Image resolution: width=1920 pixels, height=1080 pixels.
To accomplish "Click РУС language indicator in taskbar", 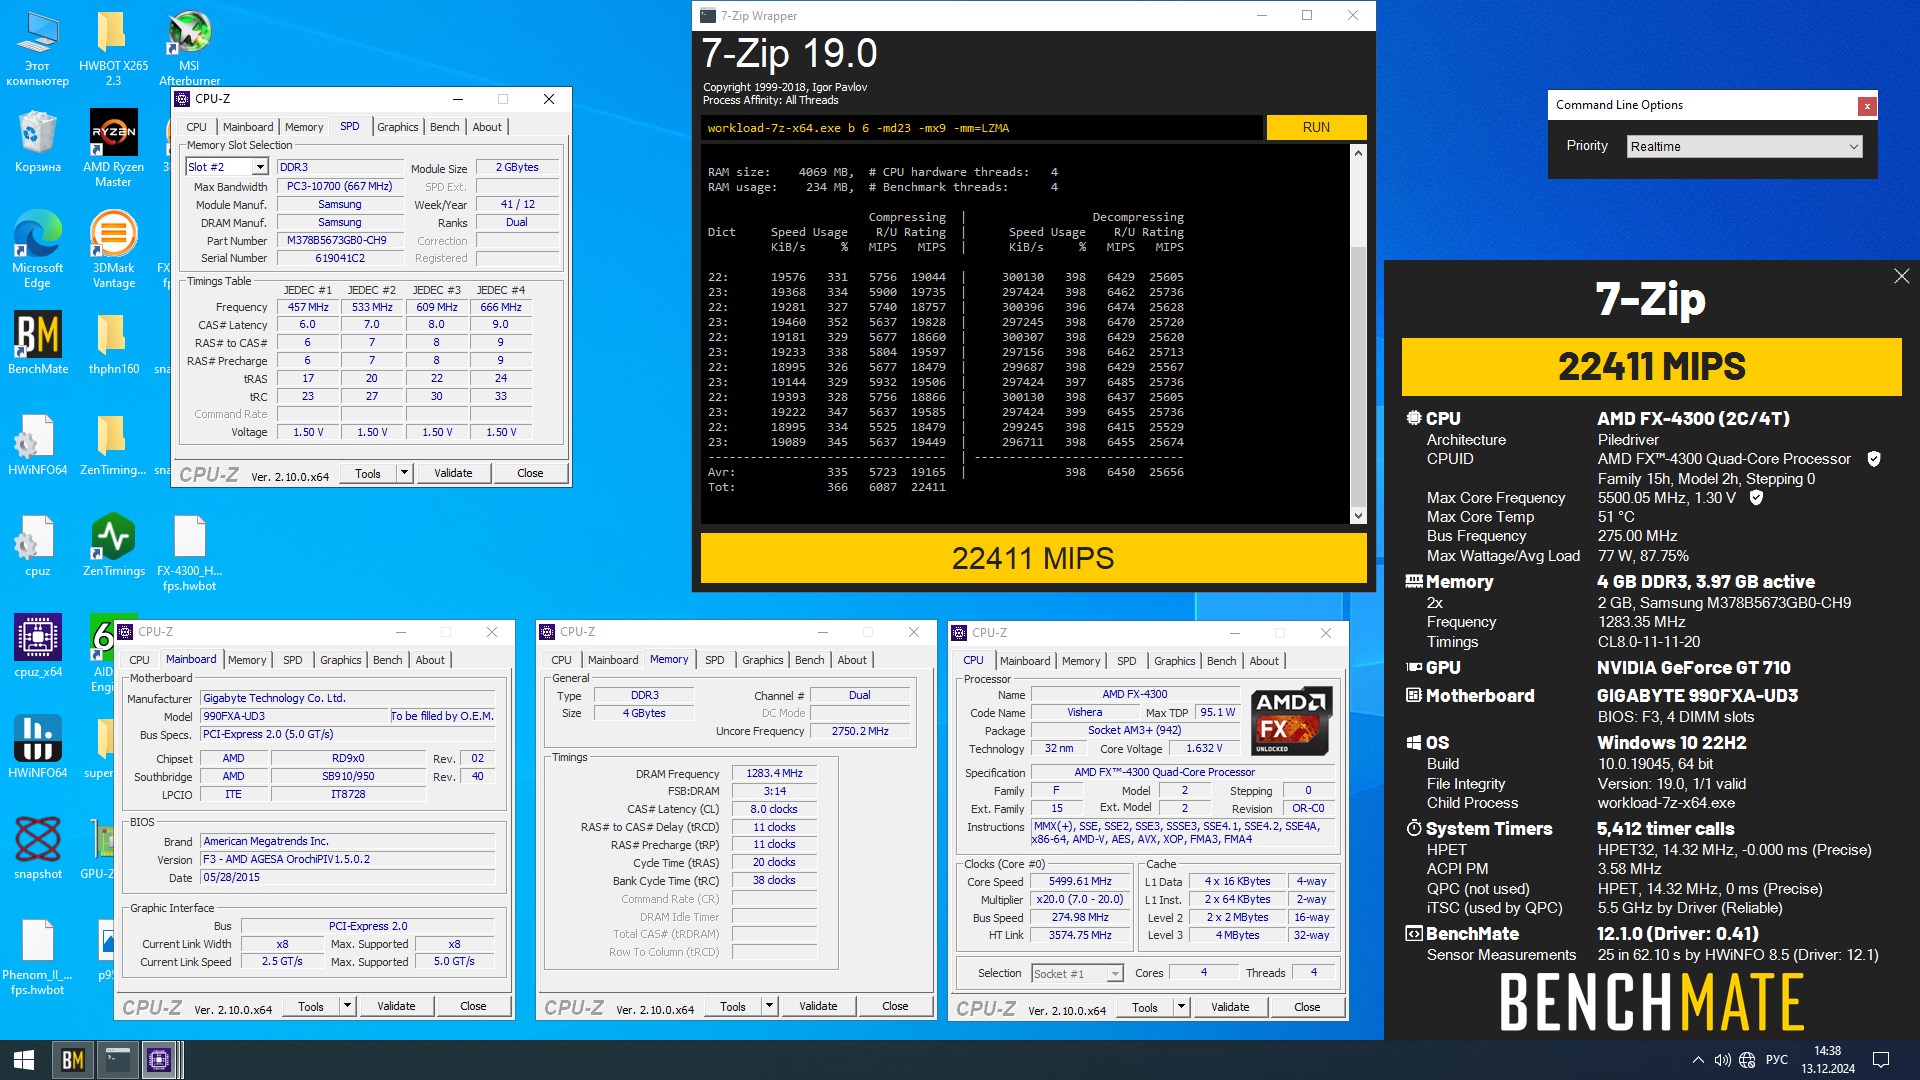I will 1777,1060.
